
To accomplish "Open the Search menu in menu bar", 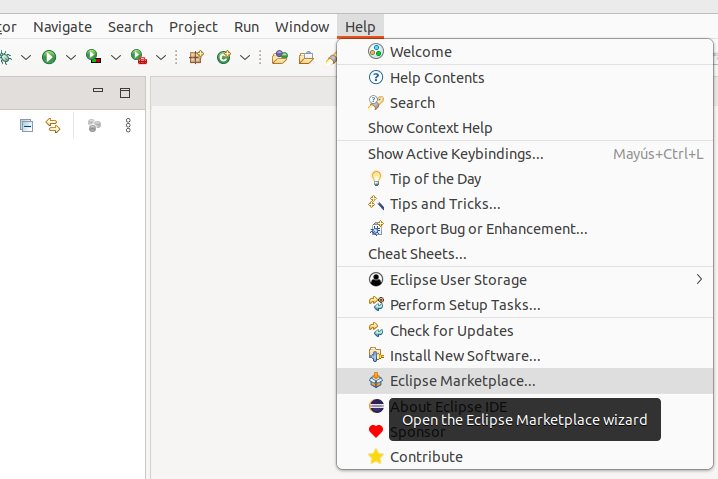I will click(x=131, y=27).
